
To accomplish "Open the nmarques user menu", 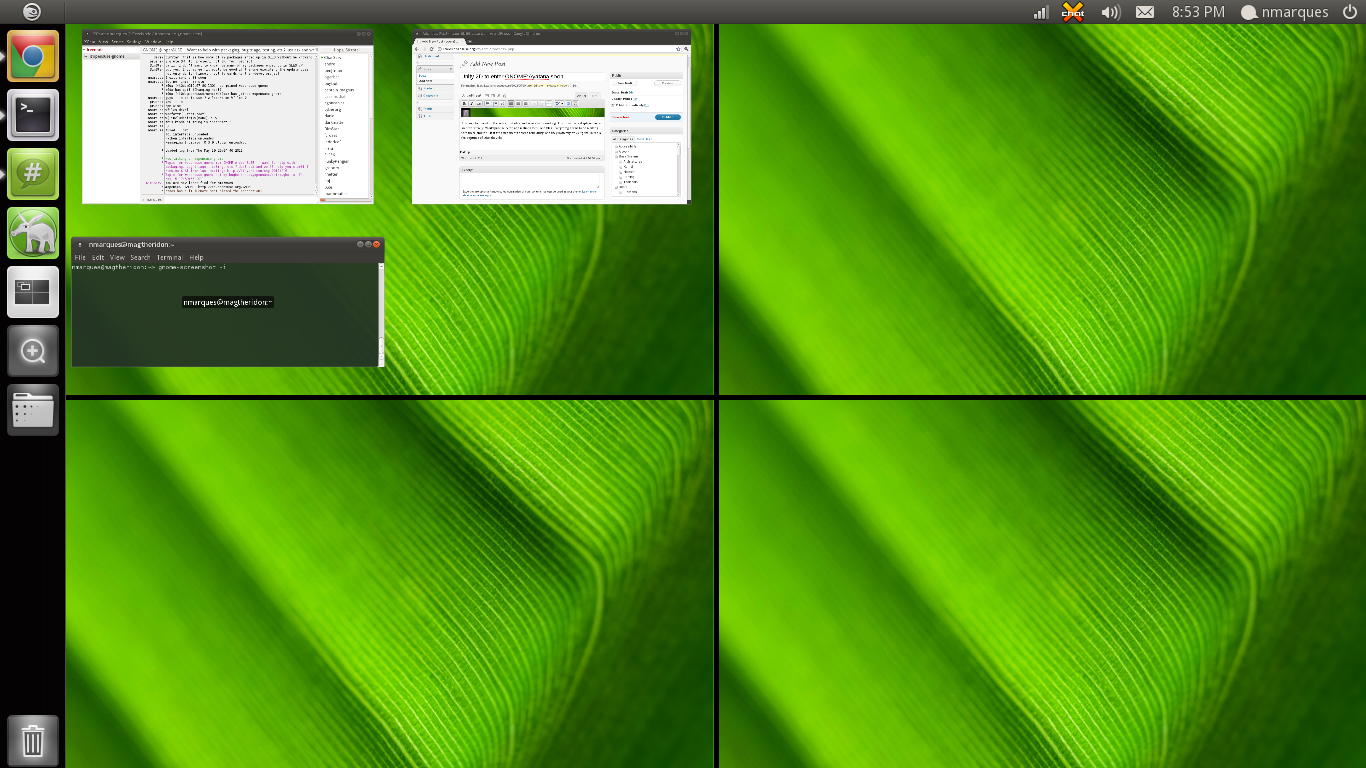I will click(1284, 12).
